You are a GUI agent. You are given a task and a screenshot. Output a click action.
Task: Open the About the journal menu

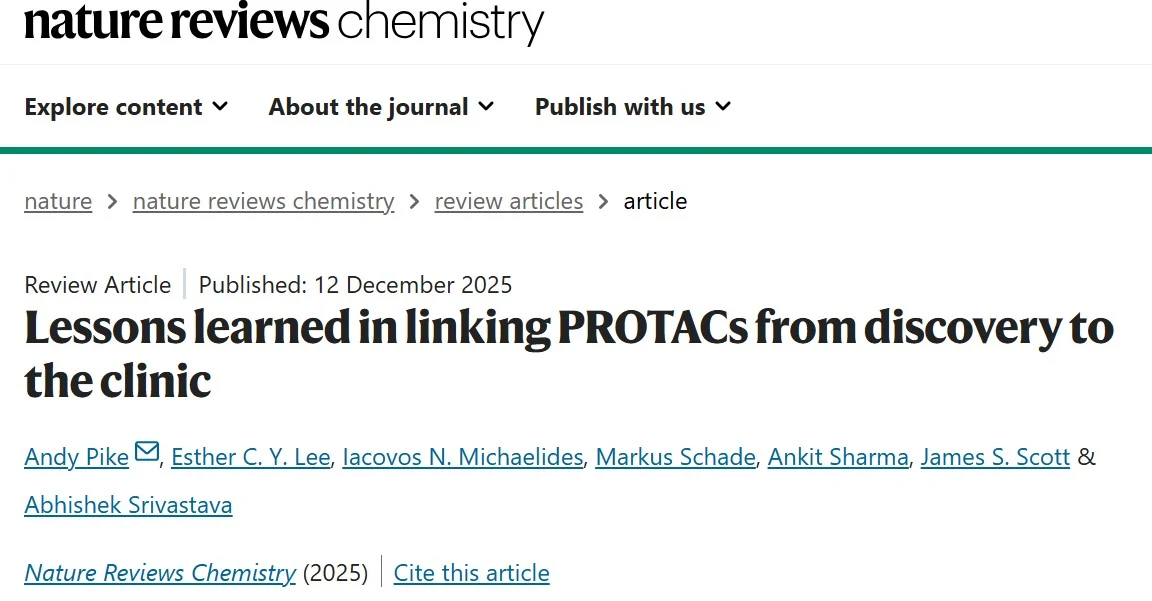368,107
